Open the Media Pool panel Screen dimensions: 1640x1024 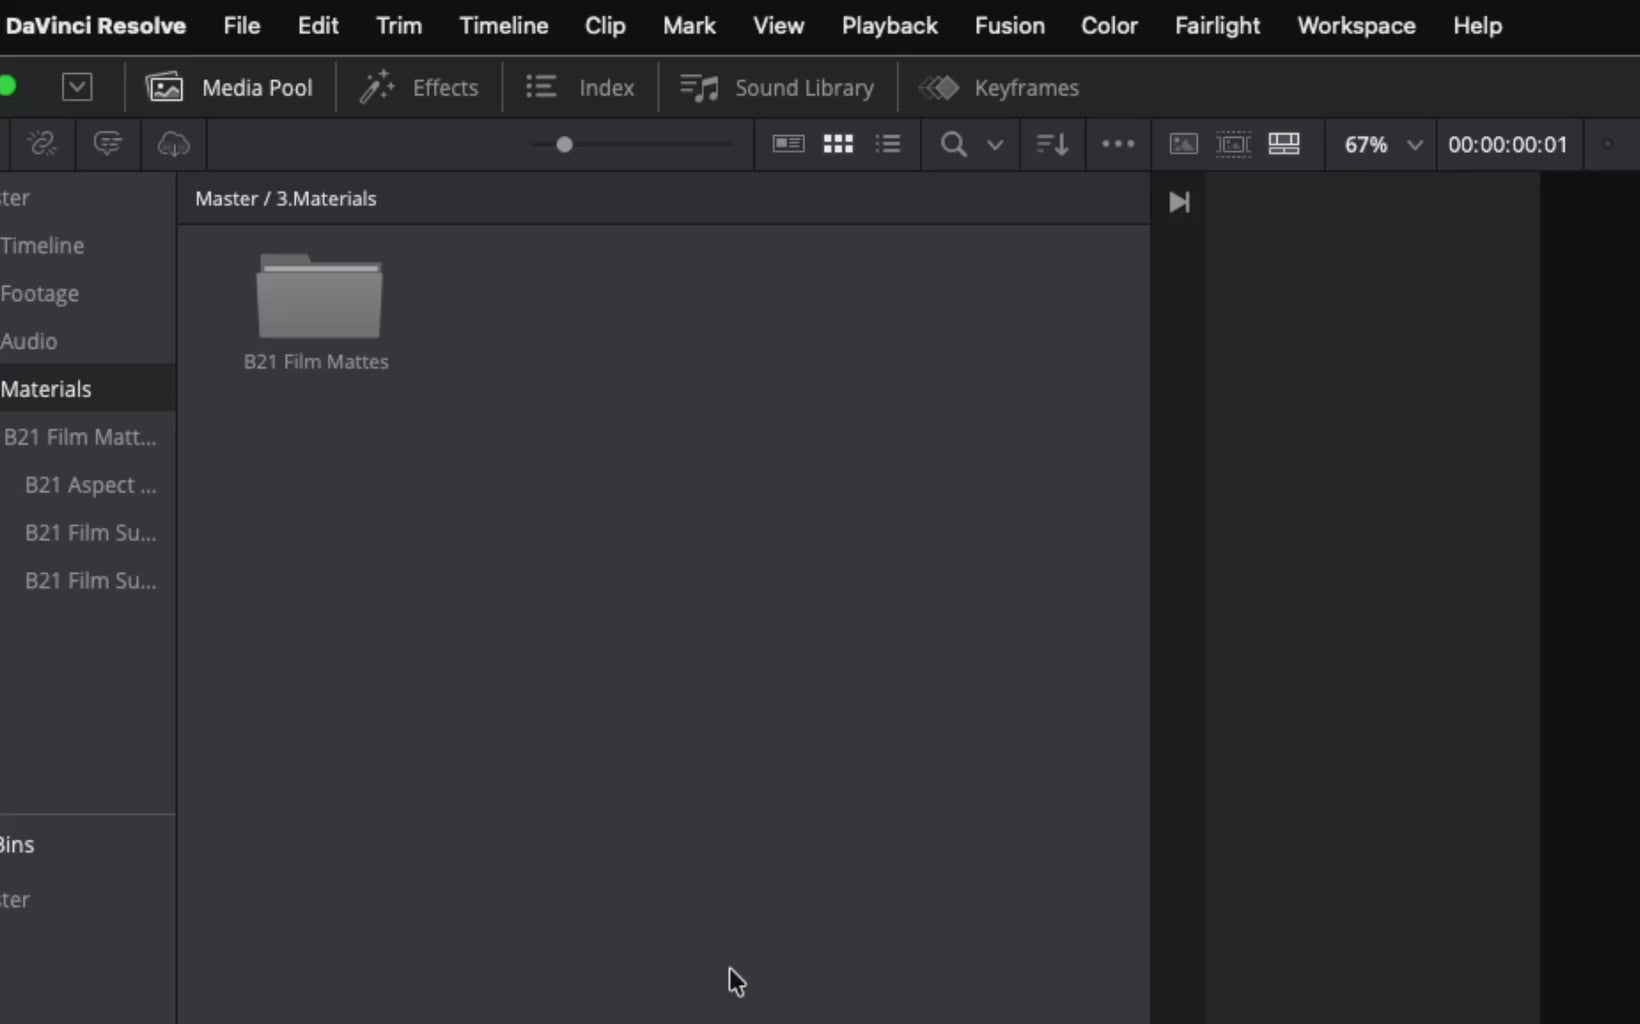[x=230, y=88]
